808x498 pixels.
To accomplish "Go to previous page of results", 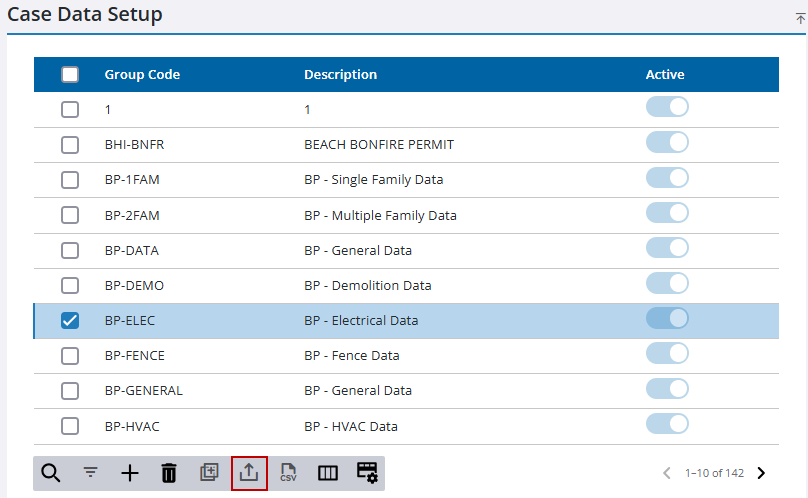I will pos(668,473).
